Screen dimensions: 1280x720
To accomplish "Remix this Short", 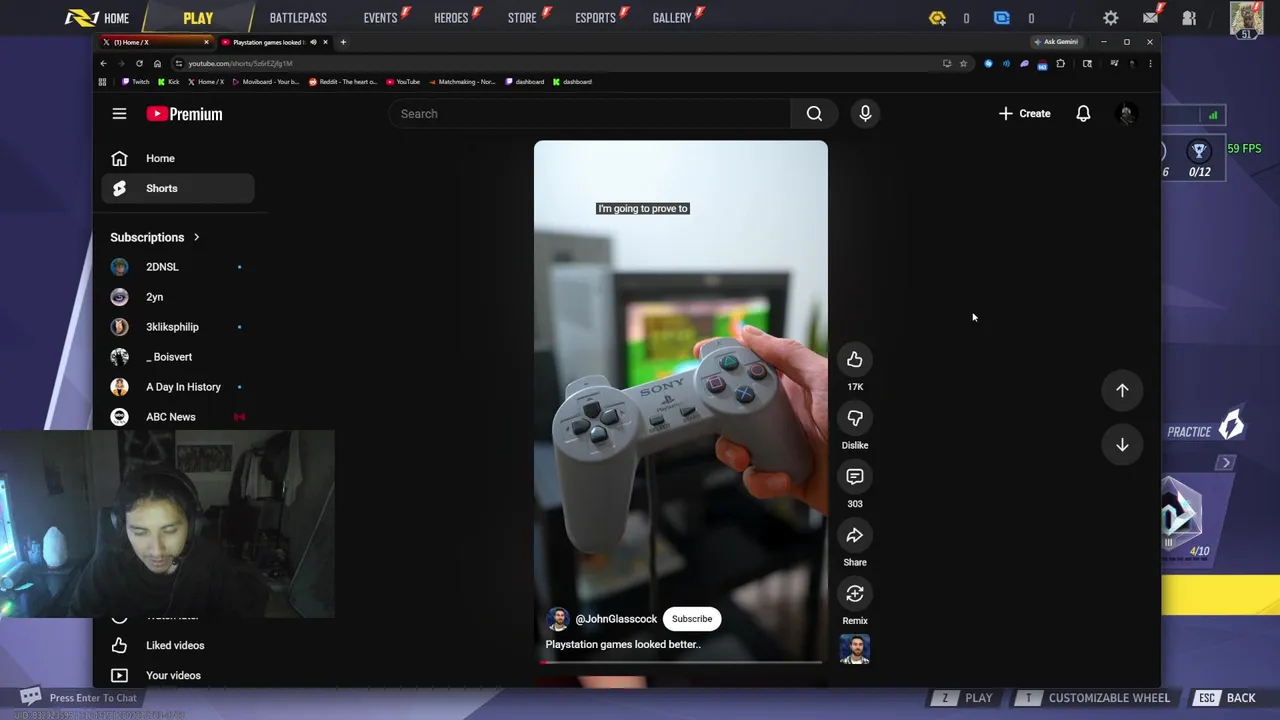I will point(855,594).
